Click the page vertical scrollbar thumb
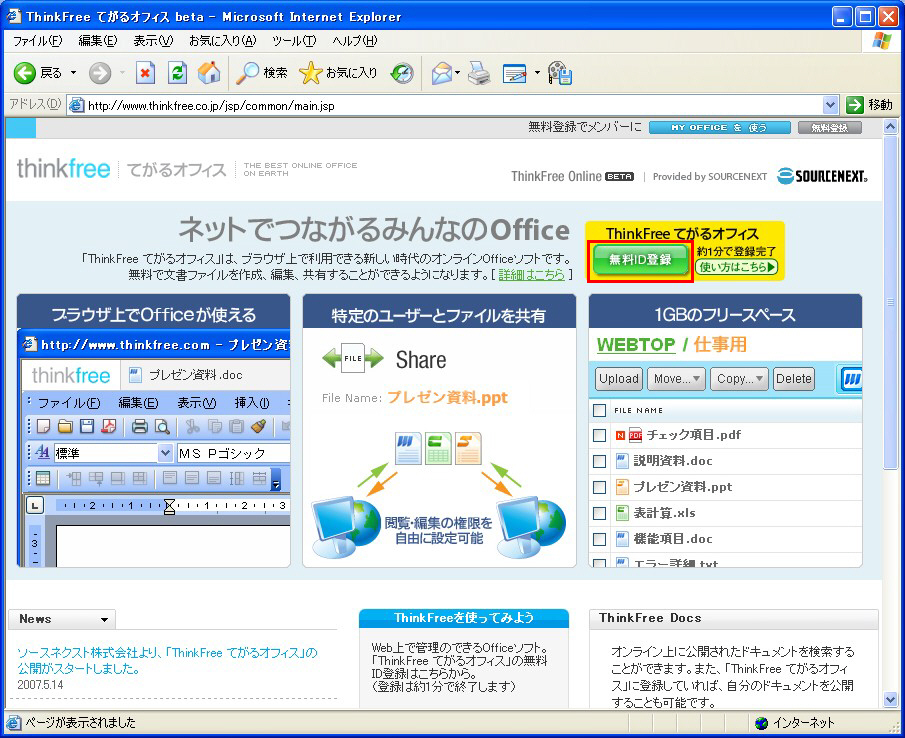 coord(891,305)
